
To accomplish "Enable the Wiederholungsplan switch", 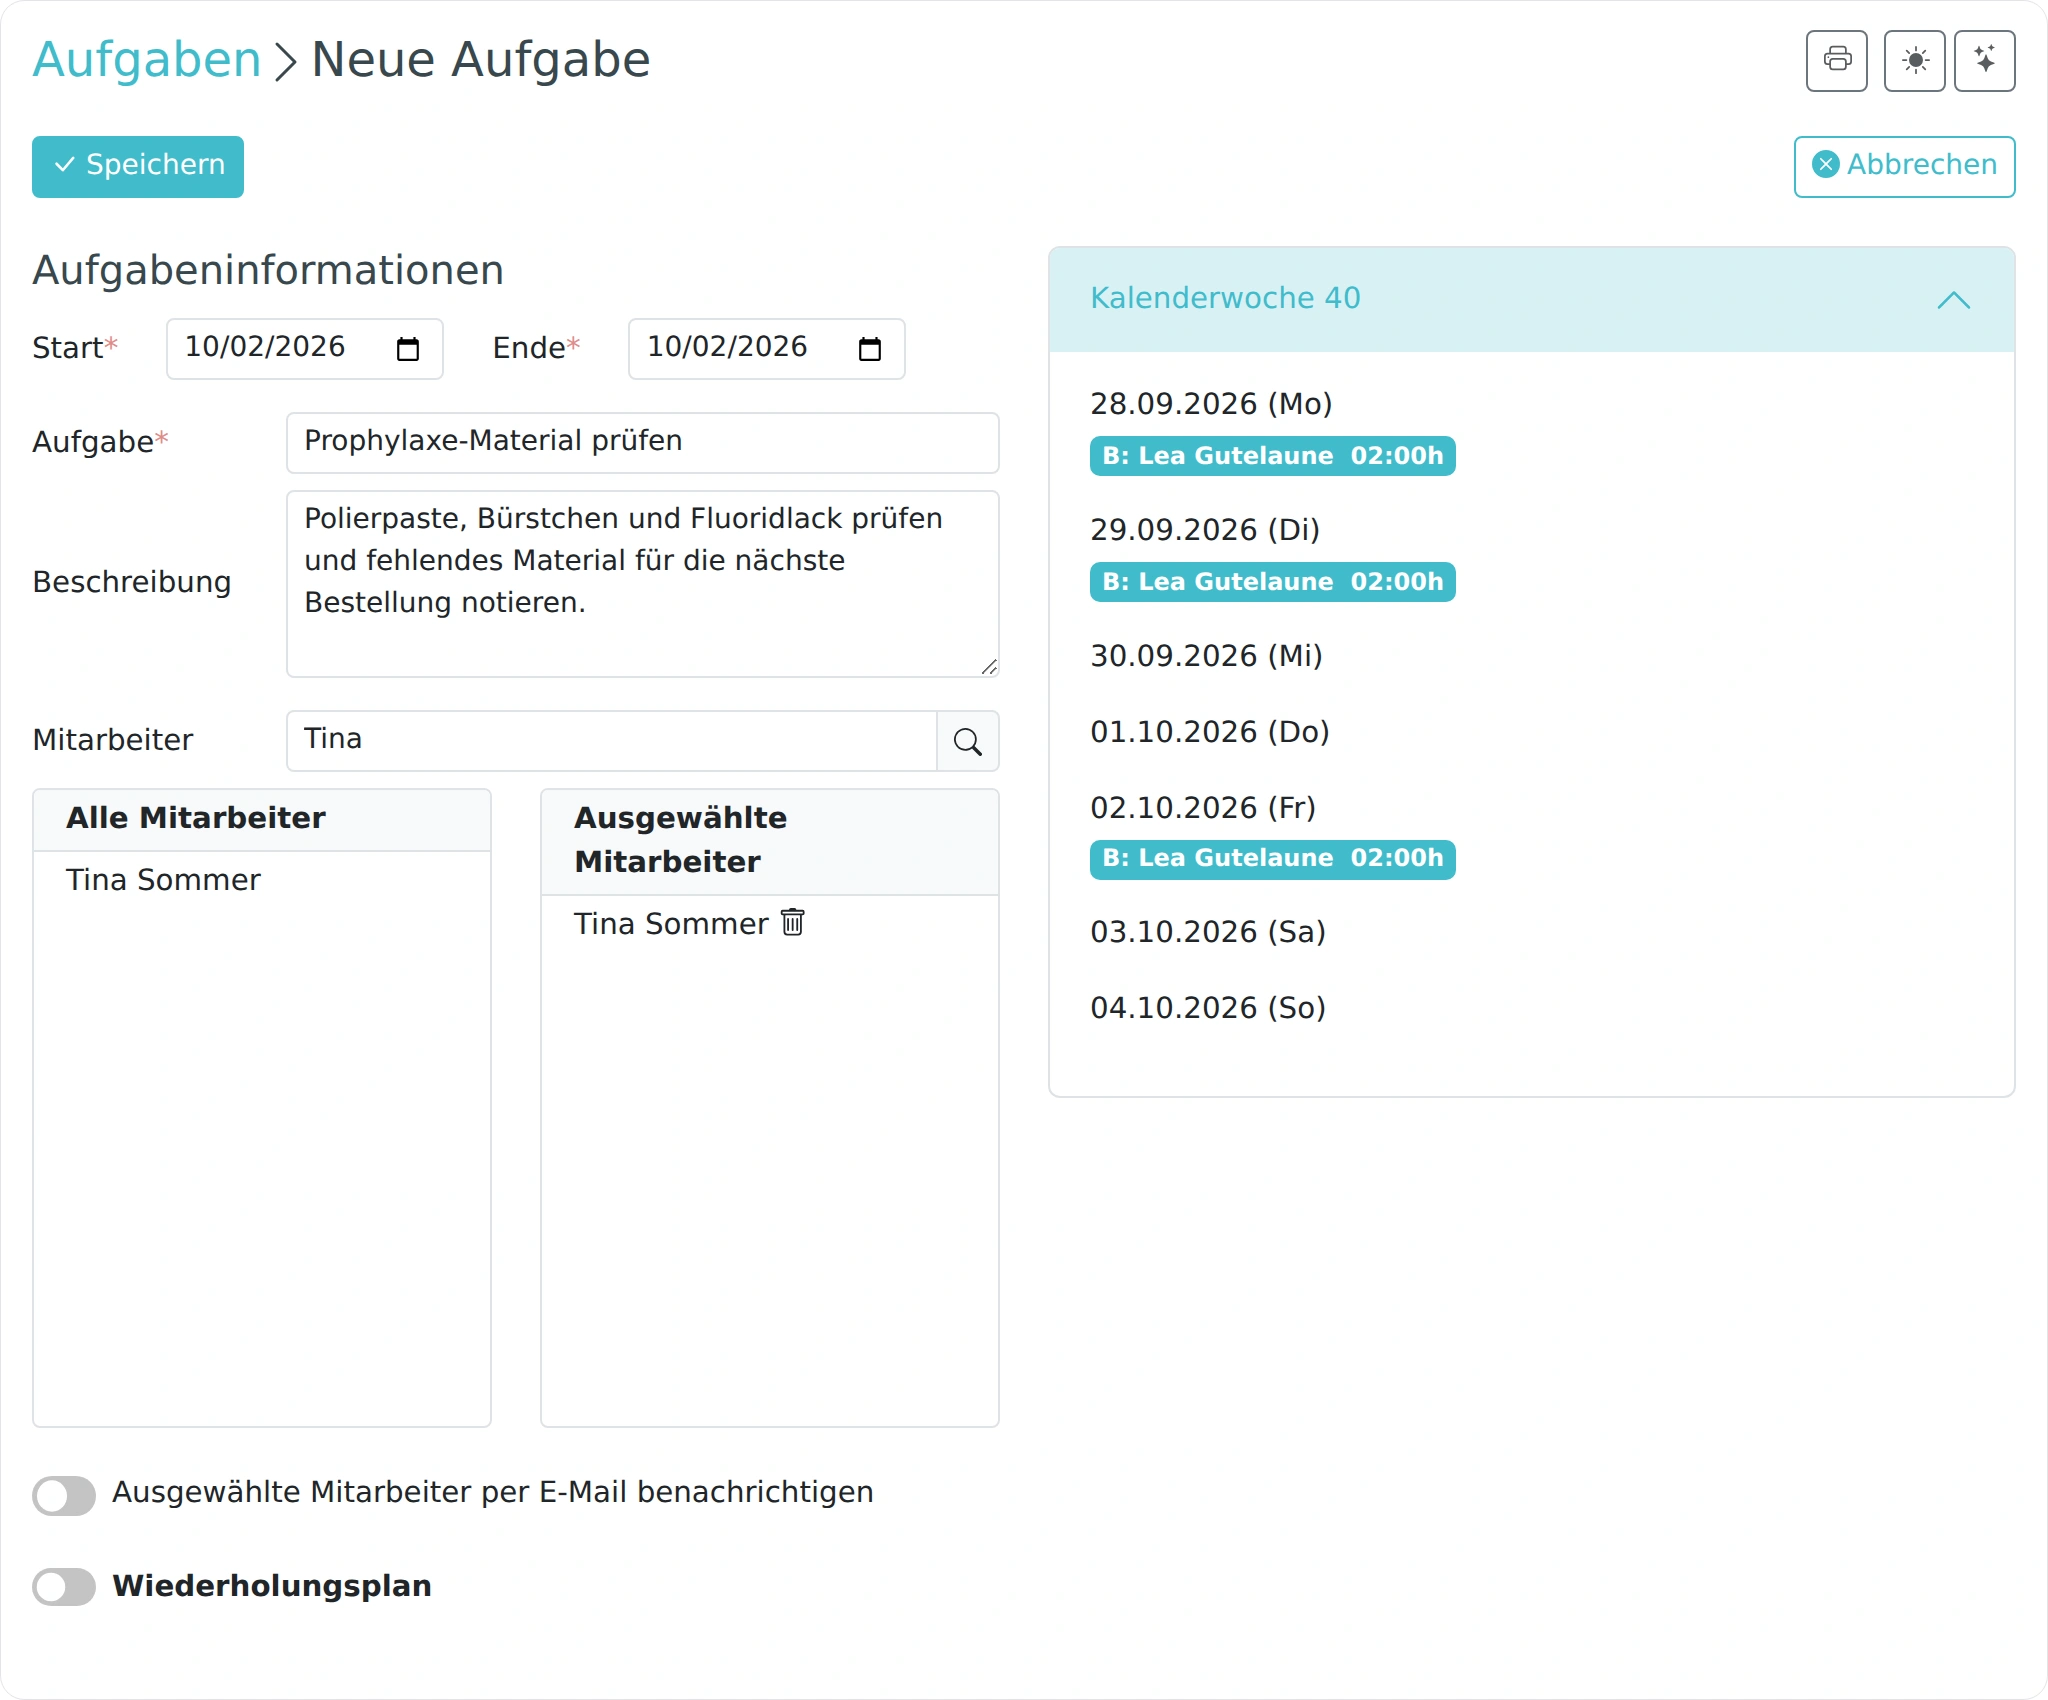I will tap(64, 1586).
